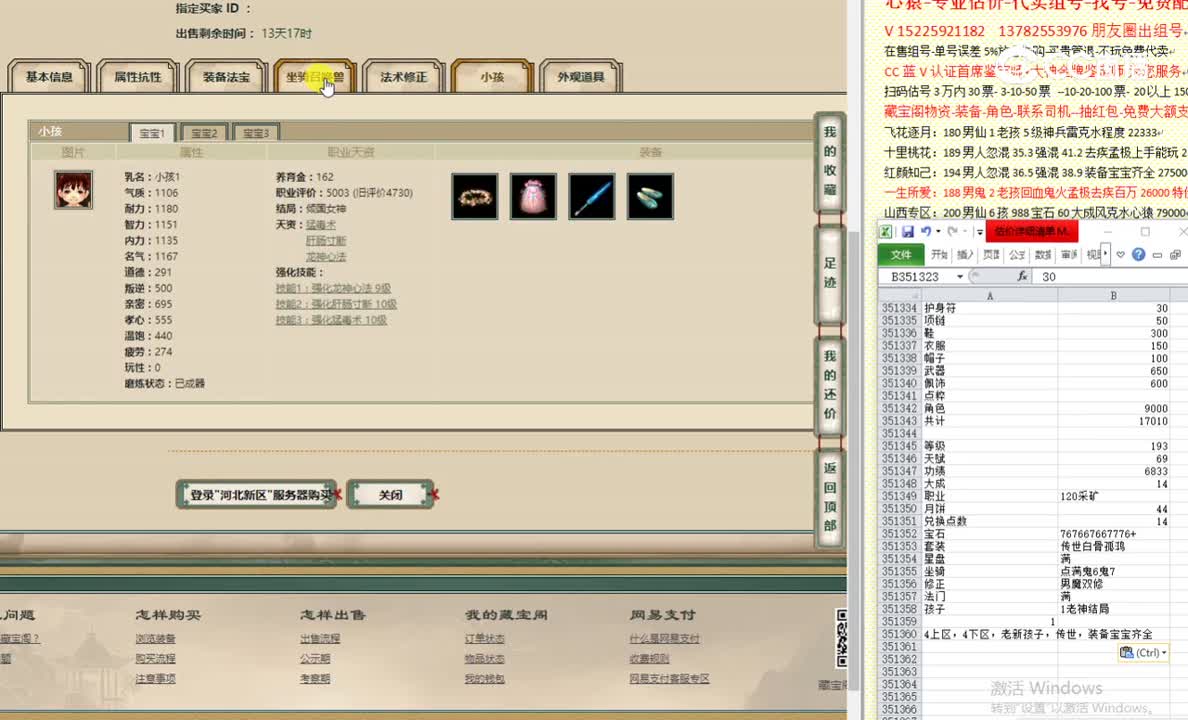This screenshot has height=720, width=1188.
Task: Click the blue sword equipment icon
Action: [592, 196]
